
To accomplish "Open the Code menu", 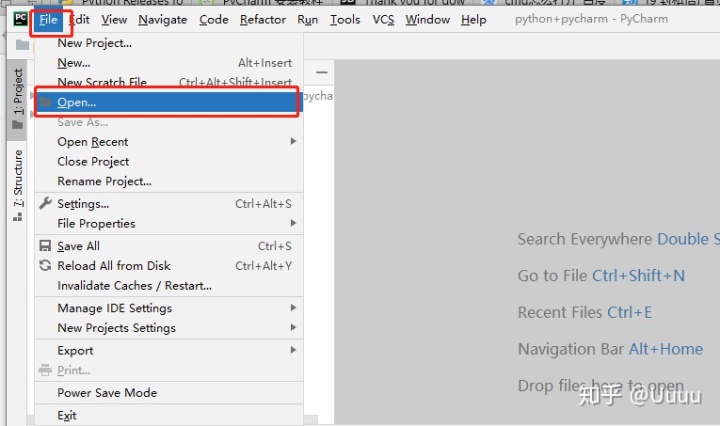I will point(214,20).
